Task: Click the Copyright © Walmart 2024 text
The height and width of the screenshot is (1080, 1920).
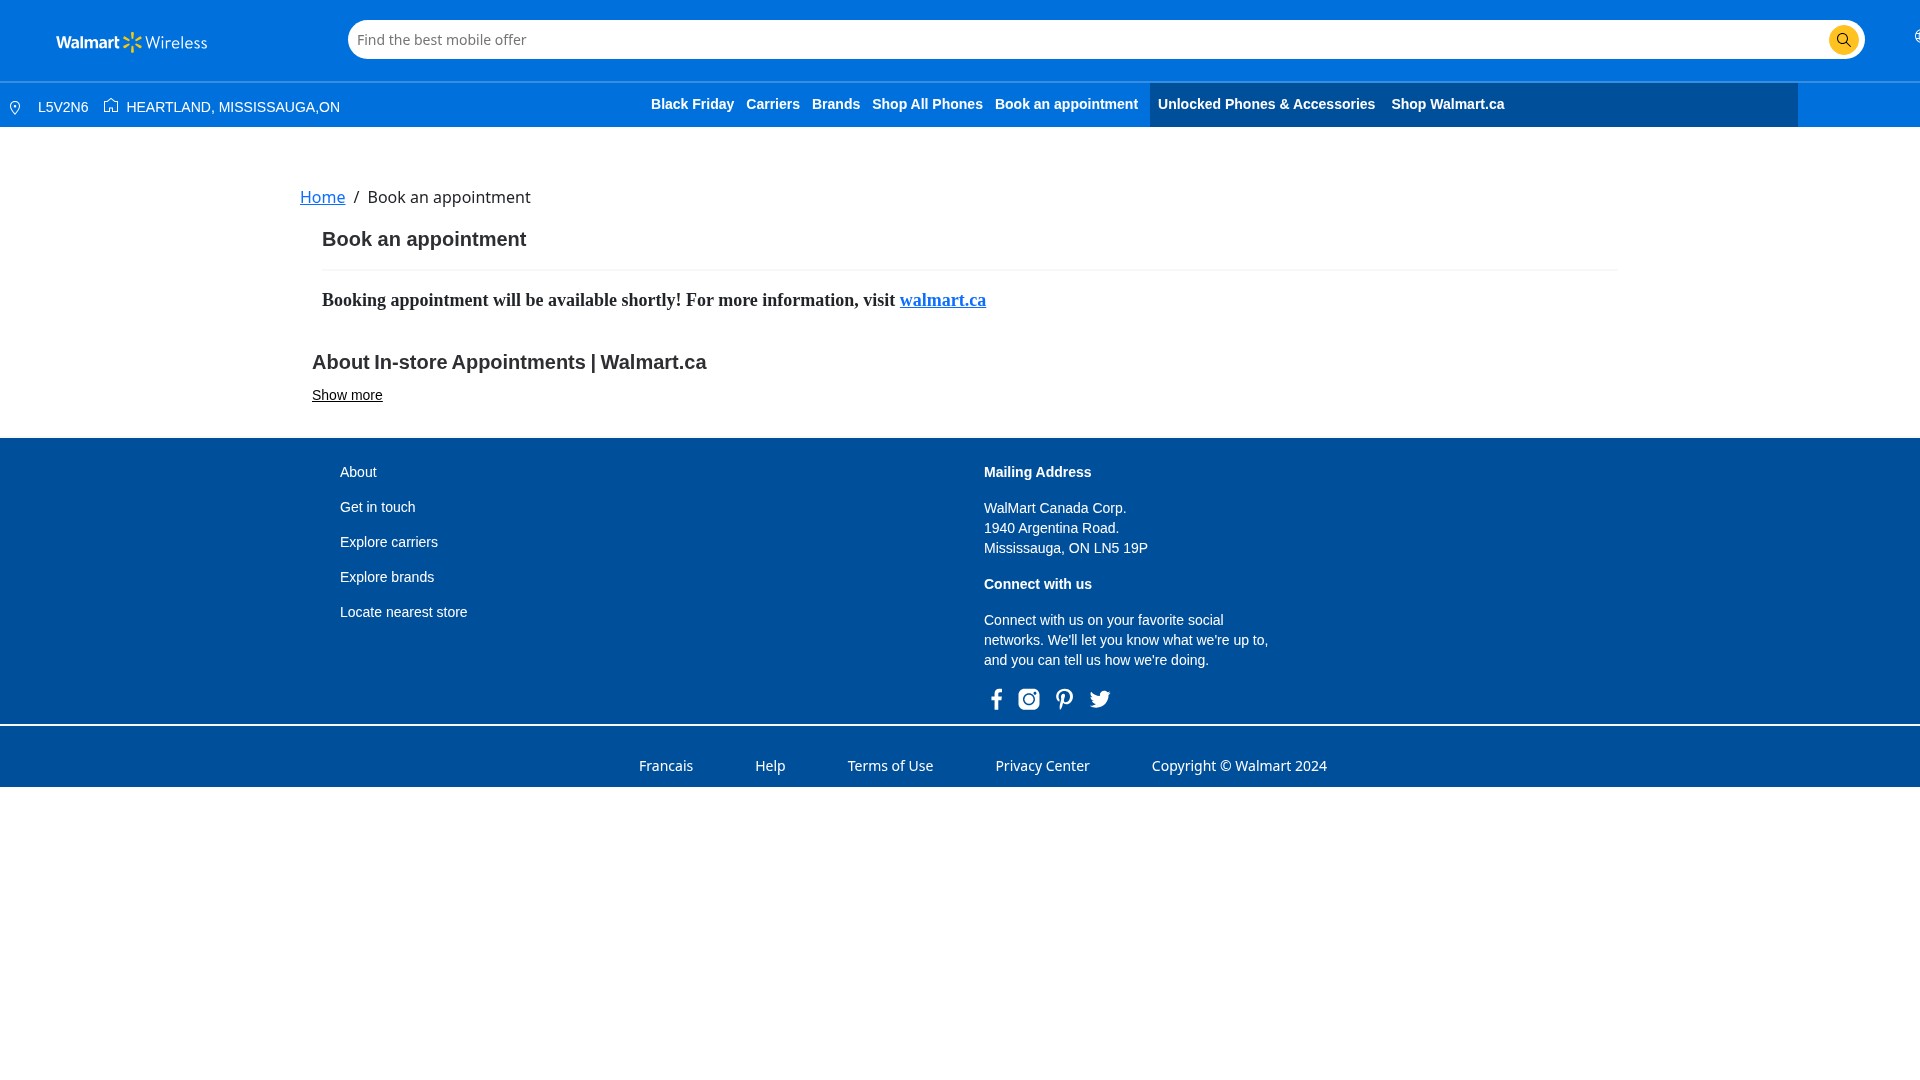Action: [x=1239, y=766]
